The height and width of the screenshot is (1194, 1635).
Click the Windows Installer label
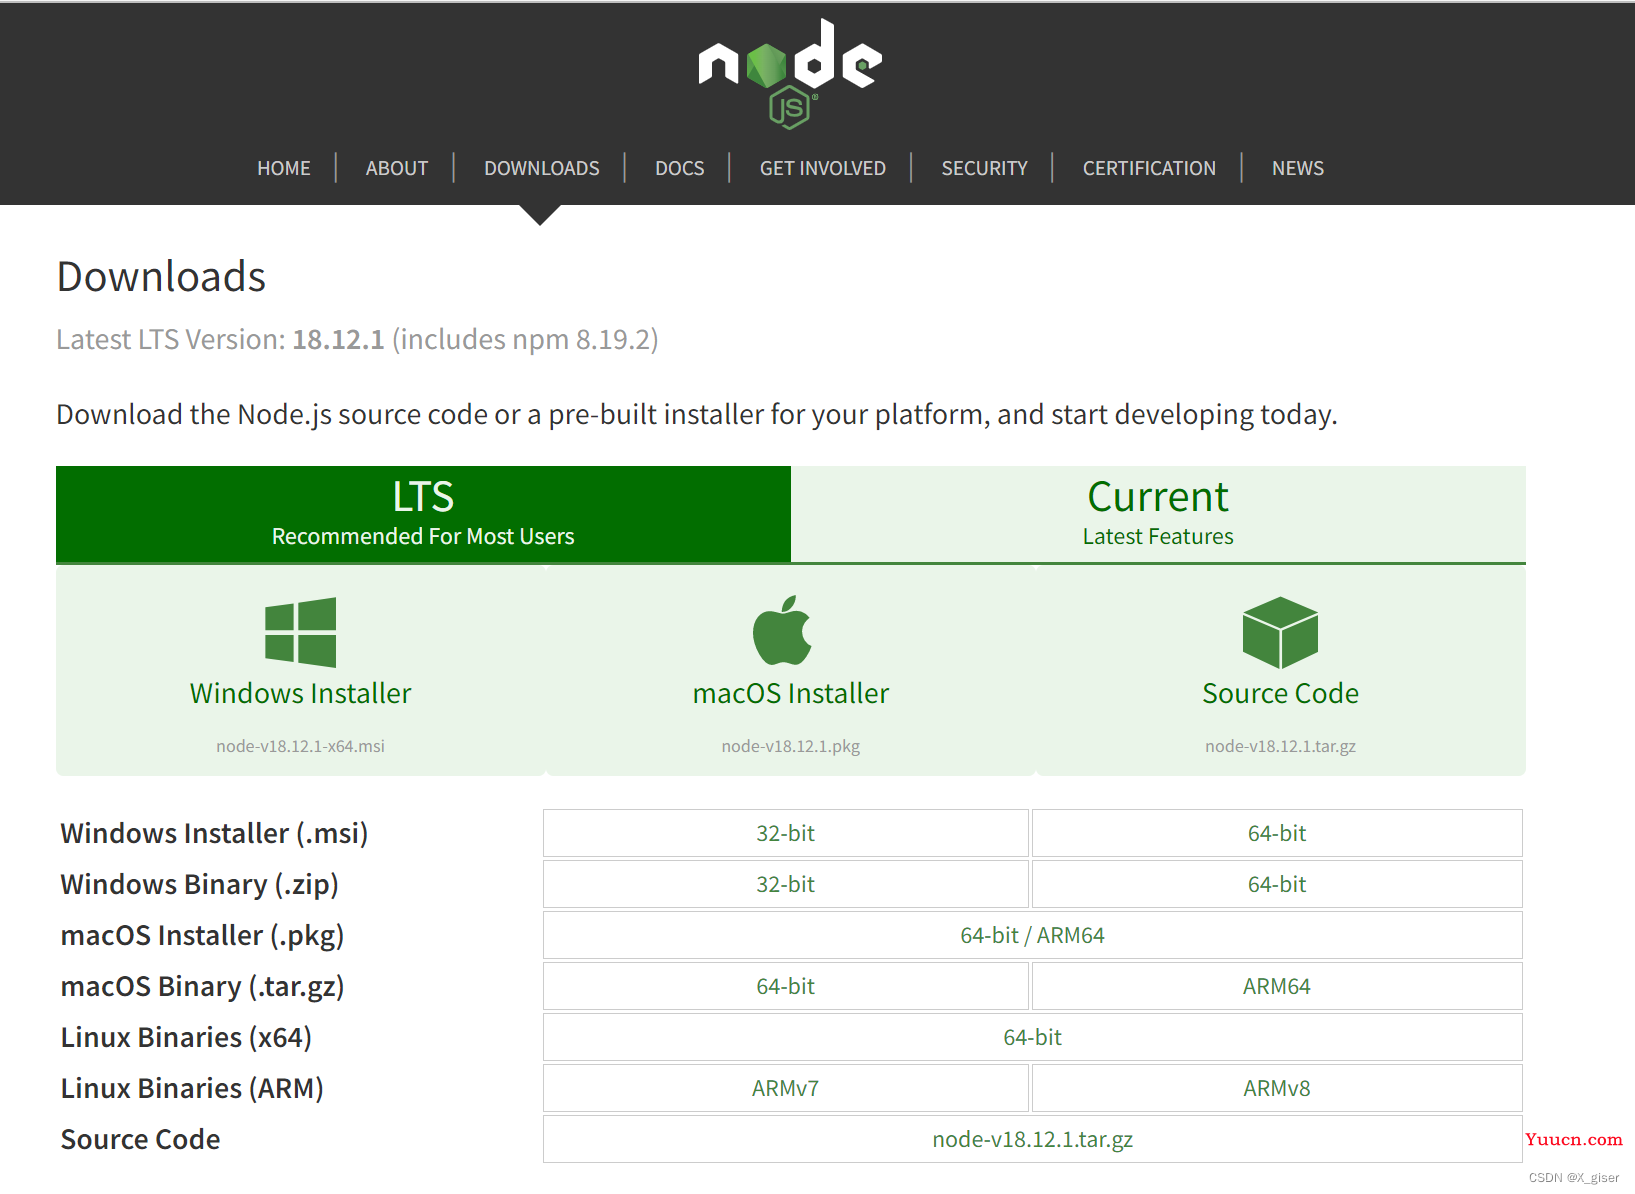(x=300, y=693)
